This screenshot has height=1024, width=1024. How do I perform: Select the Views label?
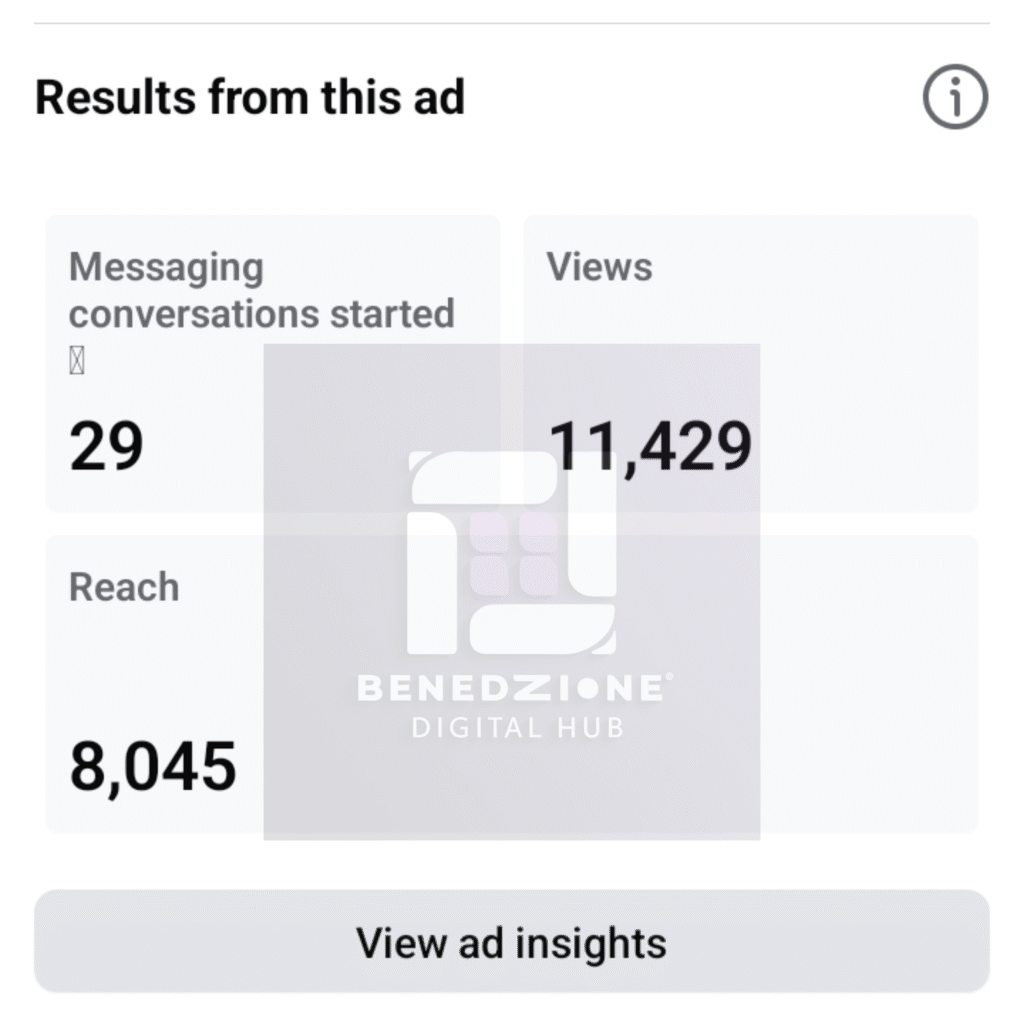point(599,267)
